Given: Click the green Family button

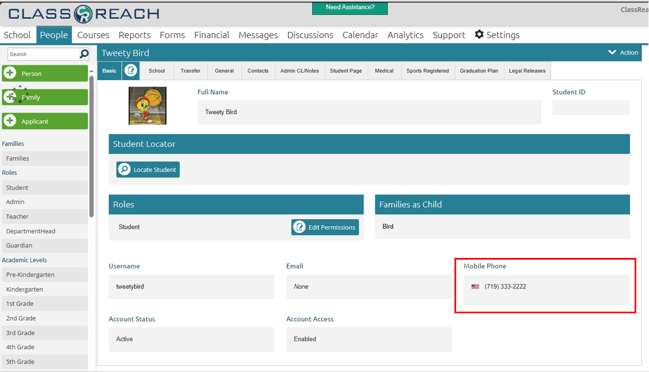Looking at the screenshot, I should pos(45,97).
